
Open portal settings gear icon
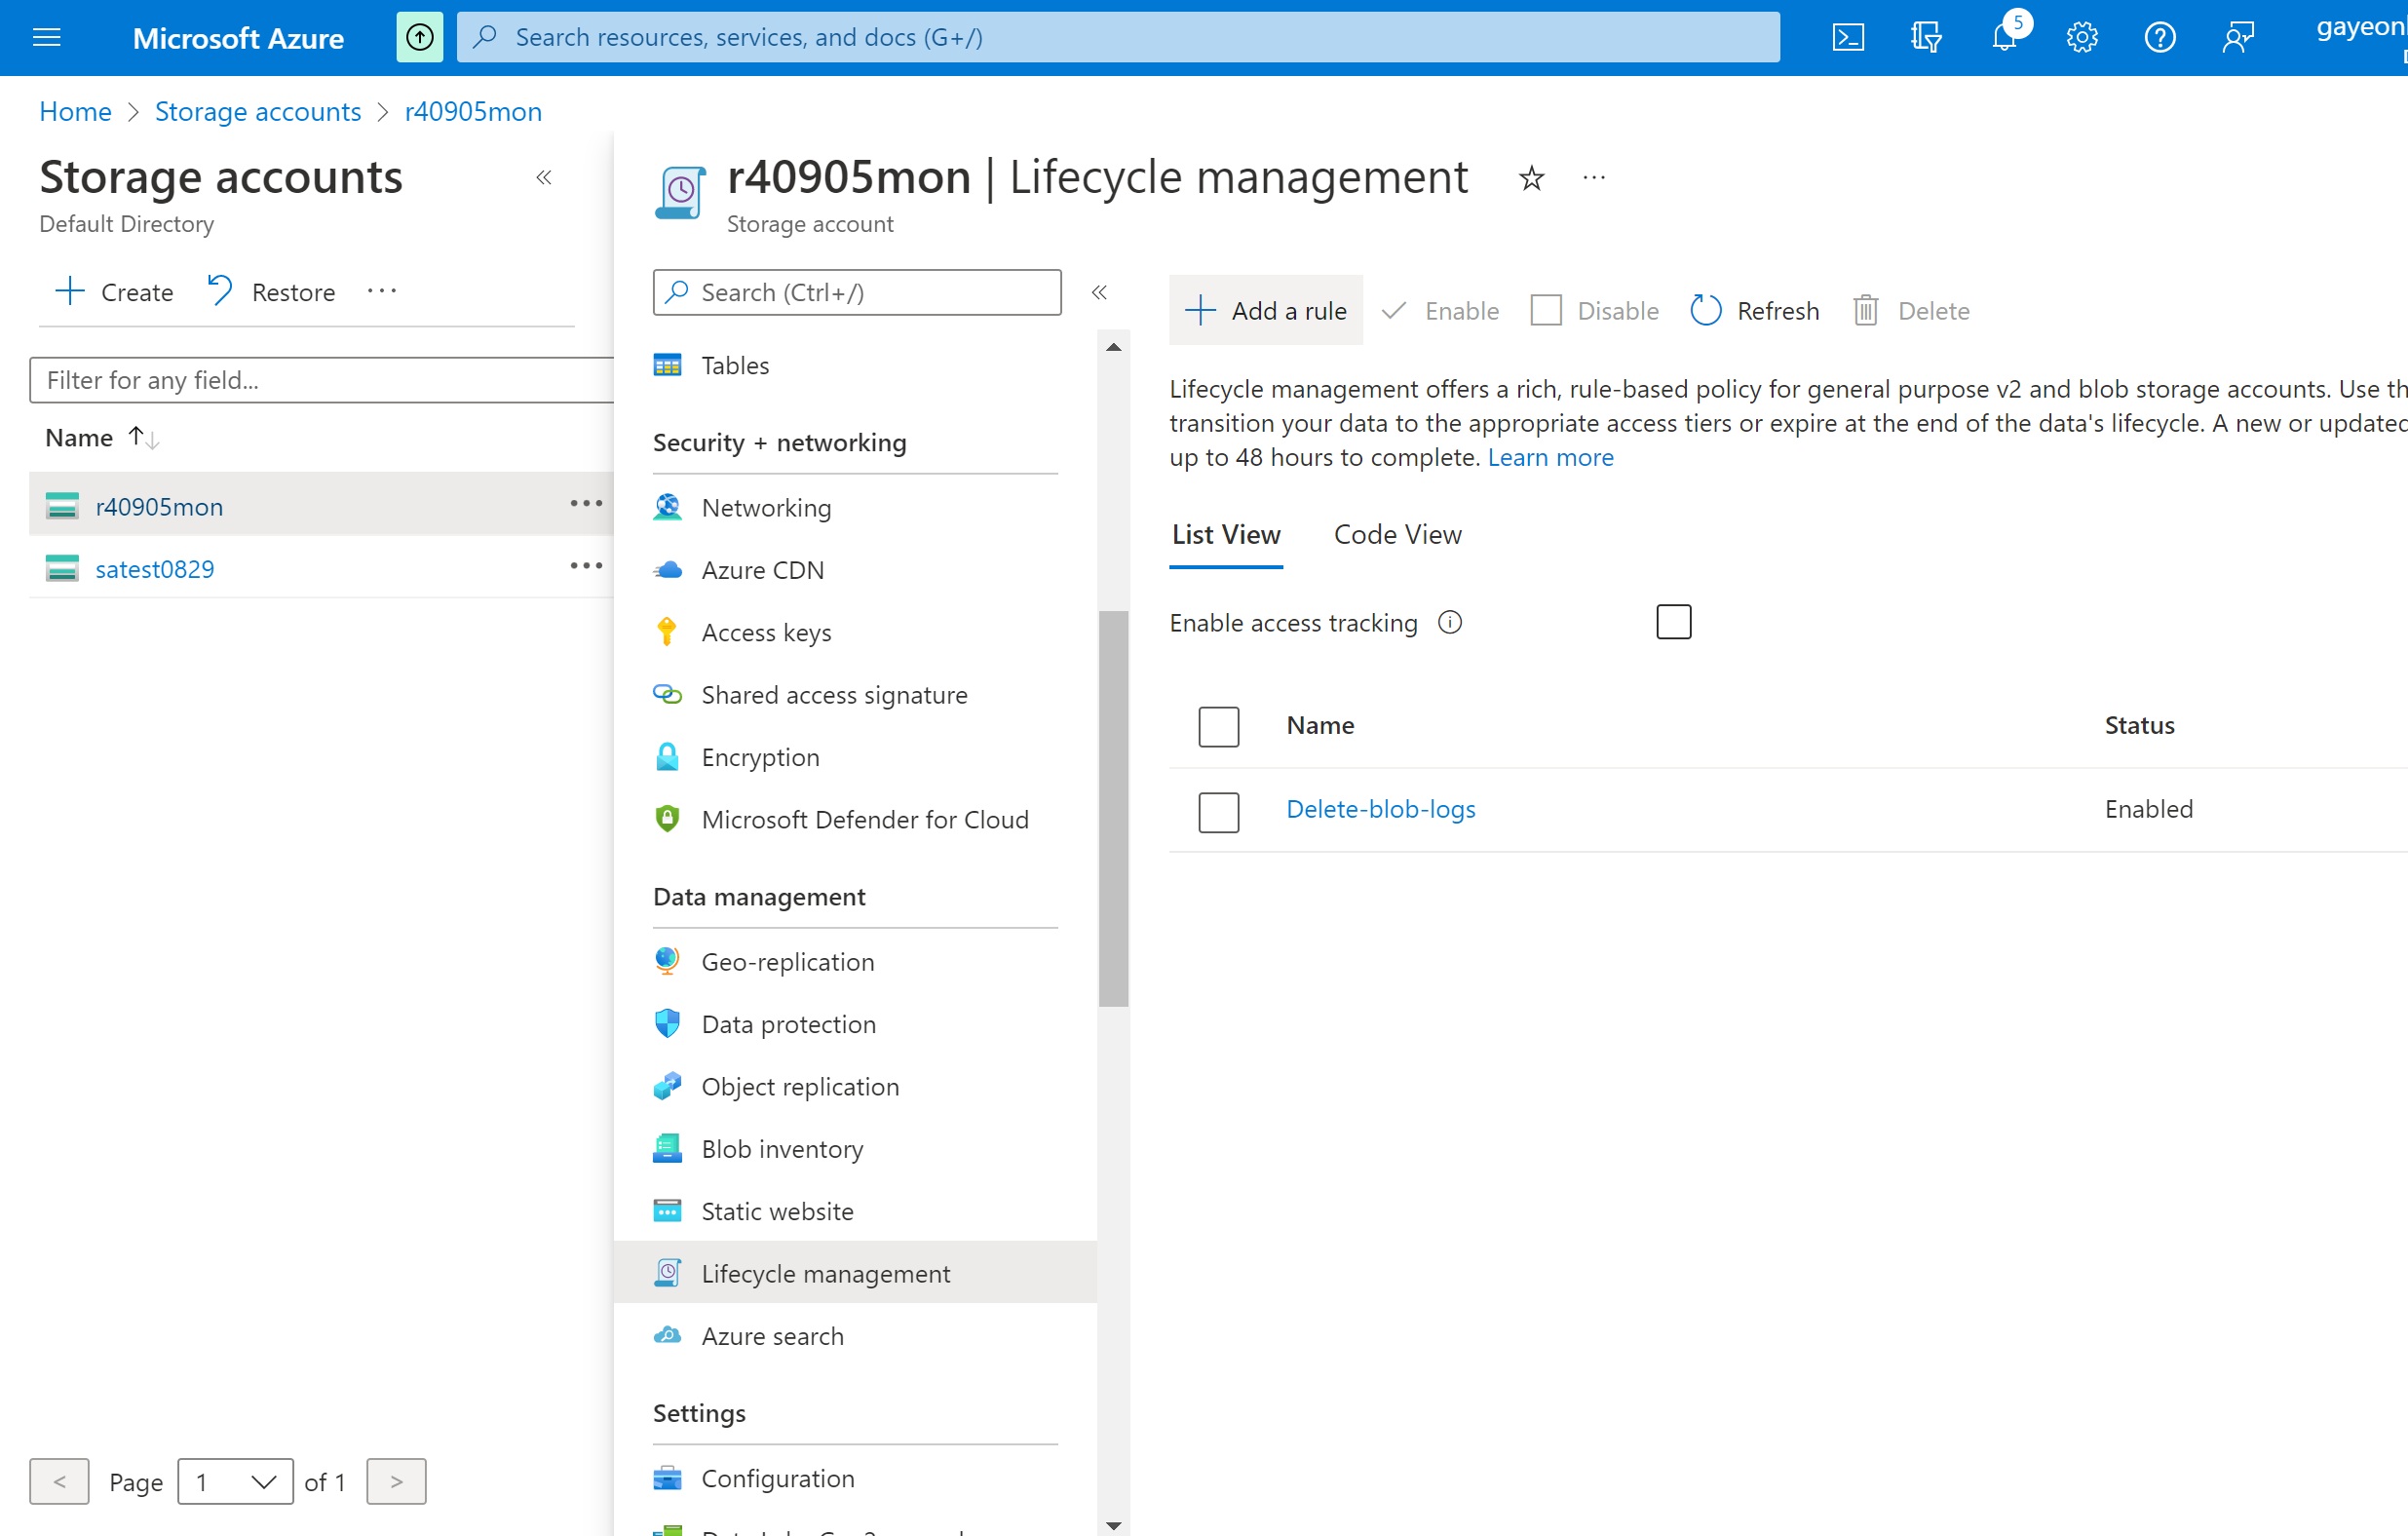2082,38
